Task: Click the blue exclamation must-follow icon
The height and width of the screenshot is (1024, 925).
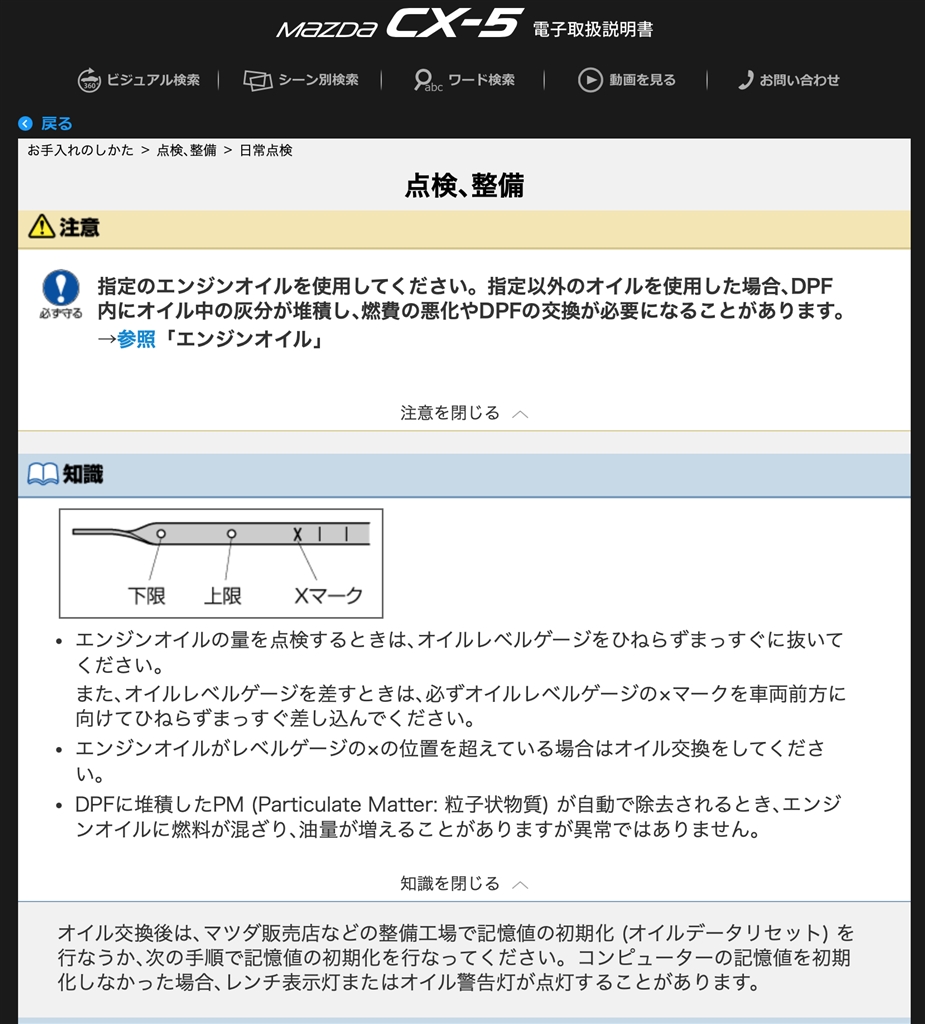Action: [61, 287]
